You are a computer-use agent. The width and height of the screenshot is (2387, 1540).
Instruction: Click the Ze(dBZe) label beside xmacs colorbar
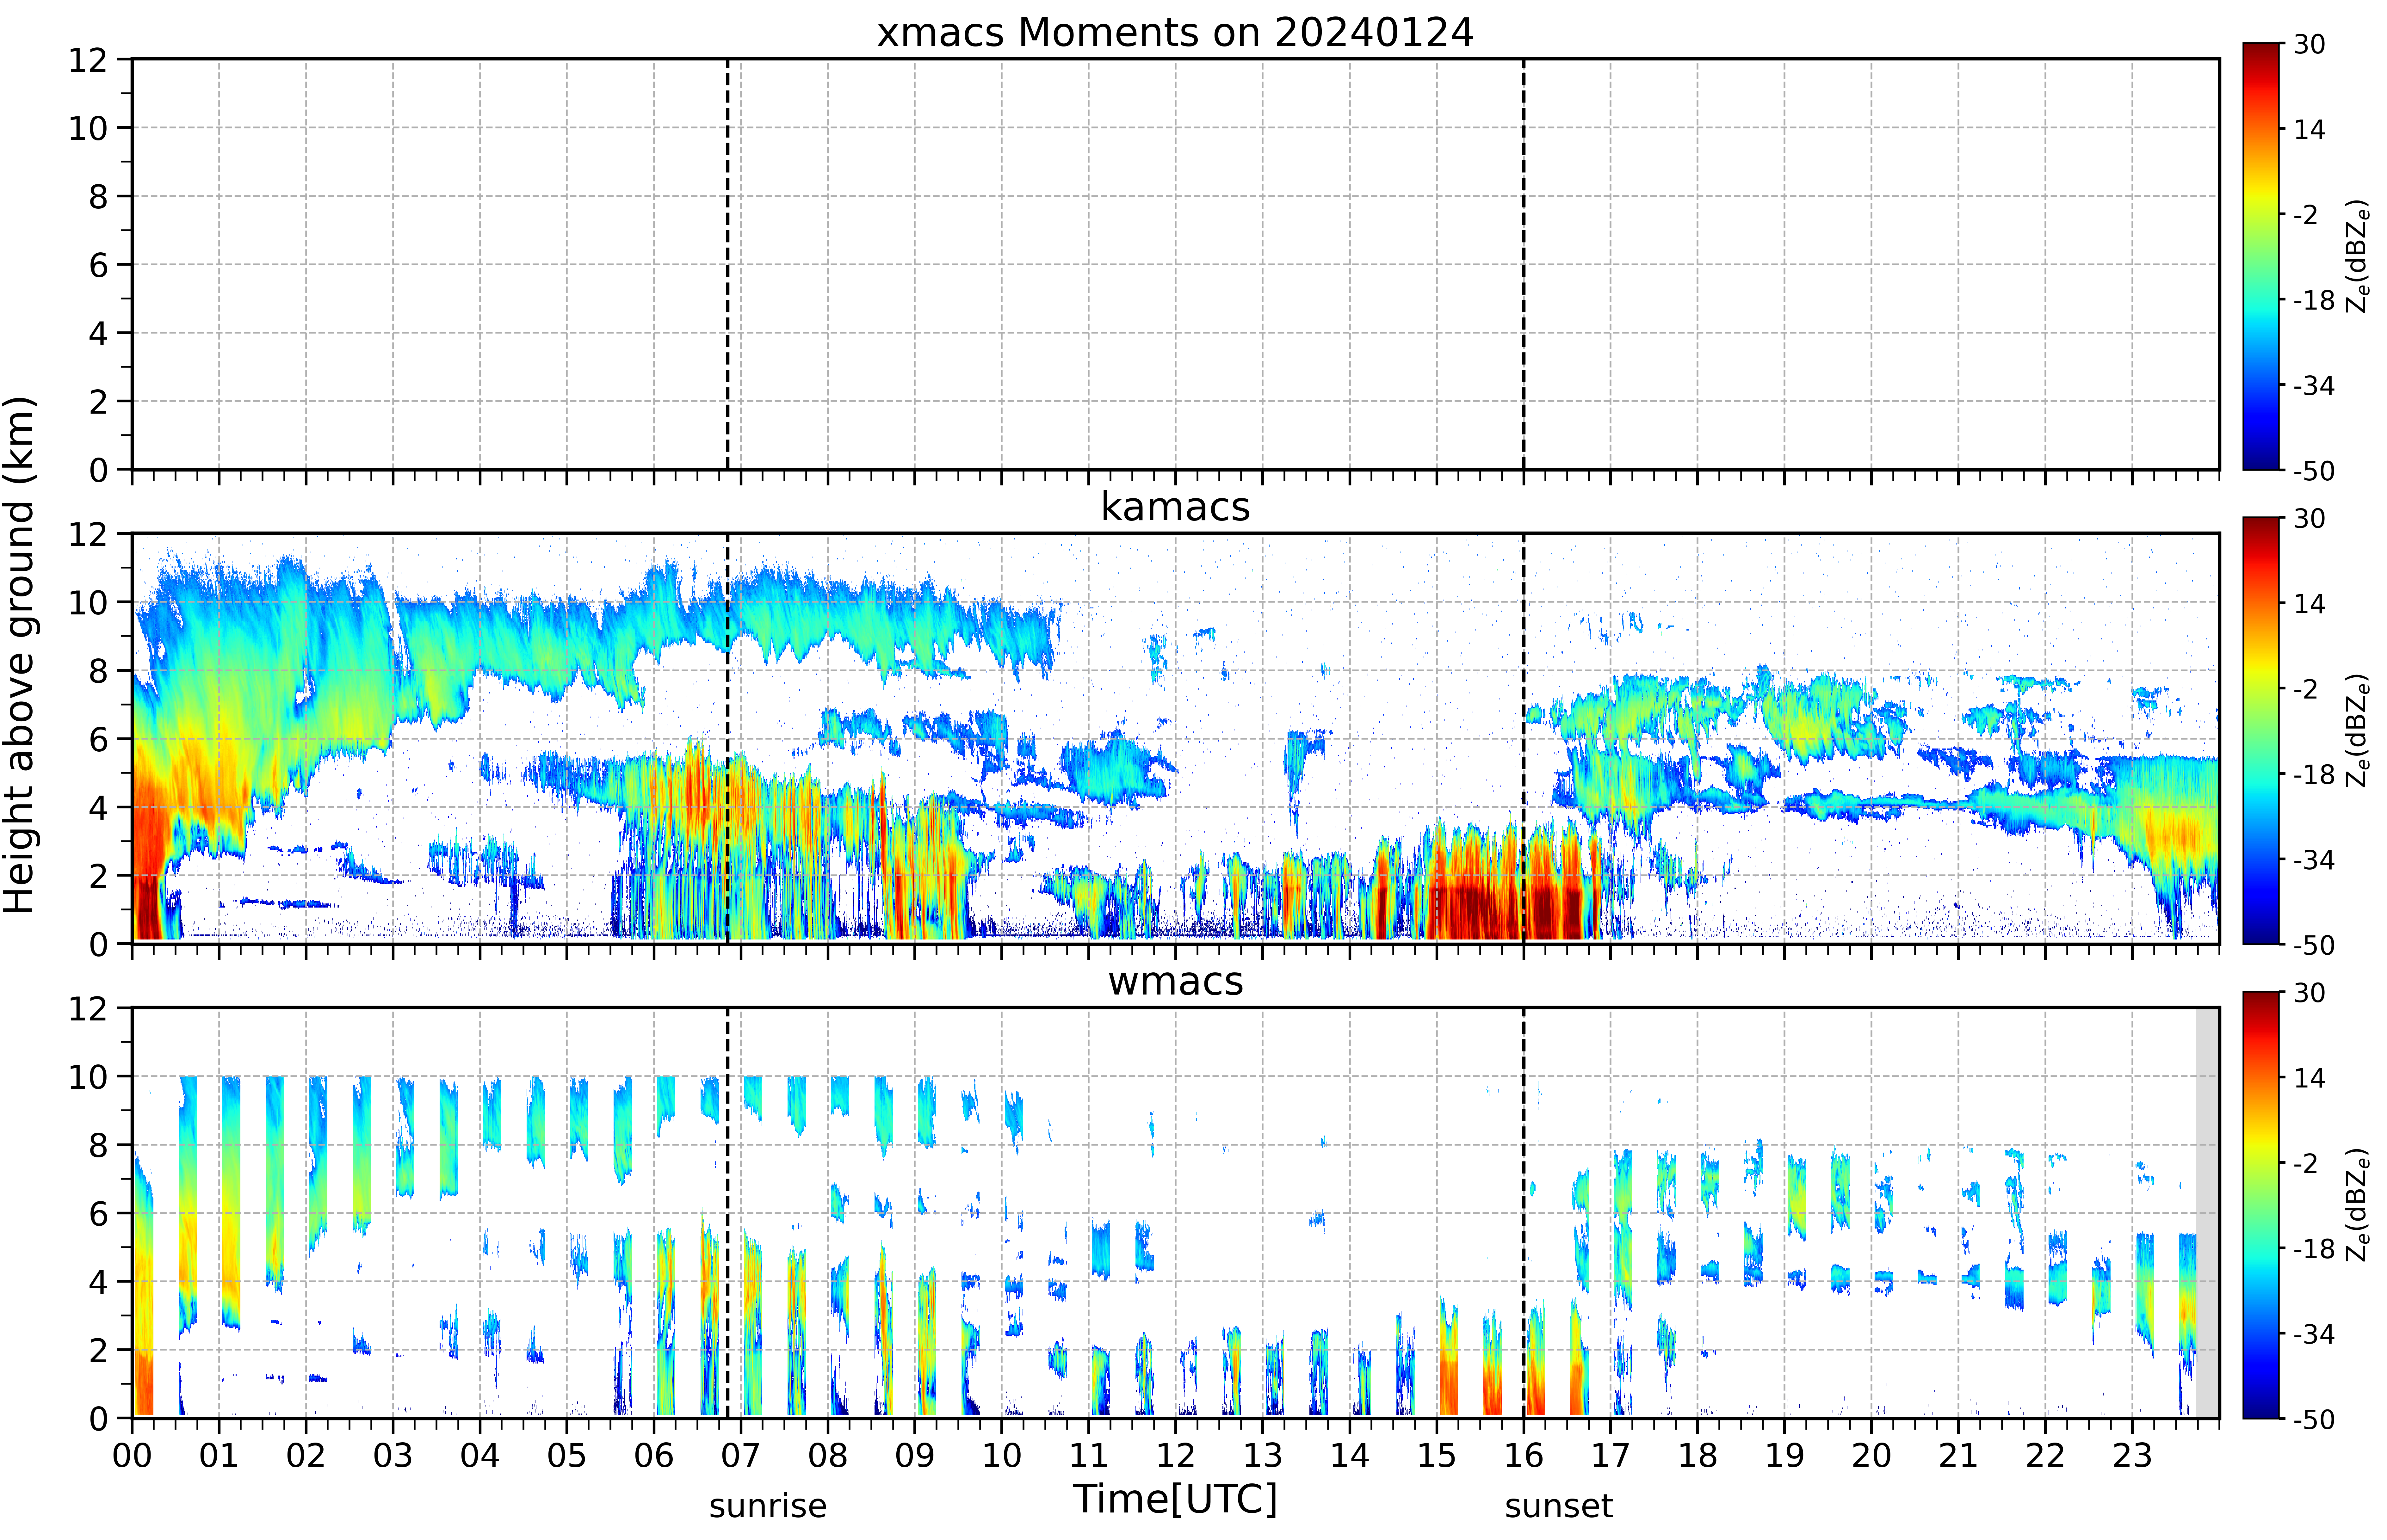tap(2358, 256)
